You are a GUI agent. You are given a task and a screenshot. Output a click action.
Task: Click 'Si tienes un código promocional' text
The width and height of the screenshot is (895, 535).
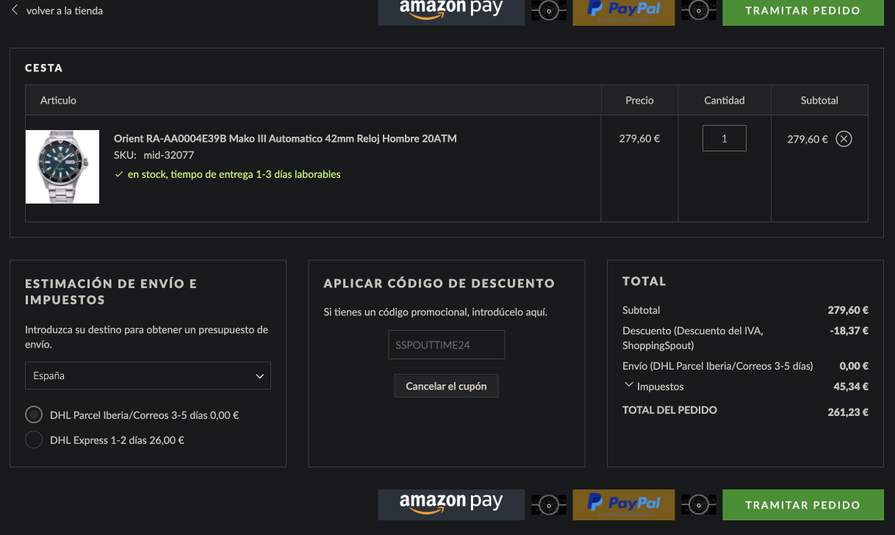point(435,312)
